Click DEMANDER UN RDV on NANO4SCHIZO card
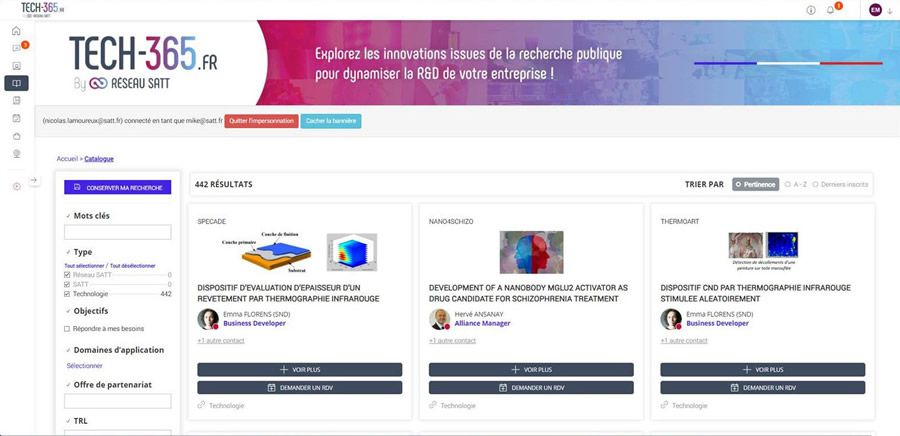 tap(531, 387)
